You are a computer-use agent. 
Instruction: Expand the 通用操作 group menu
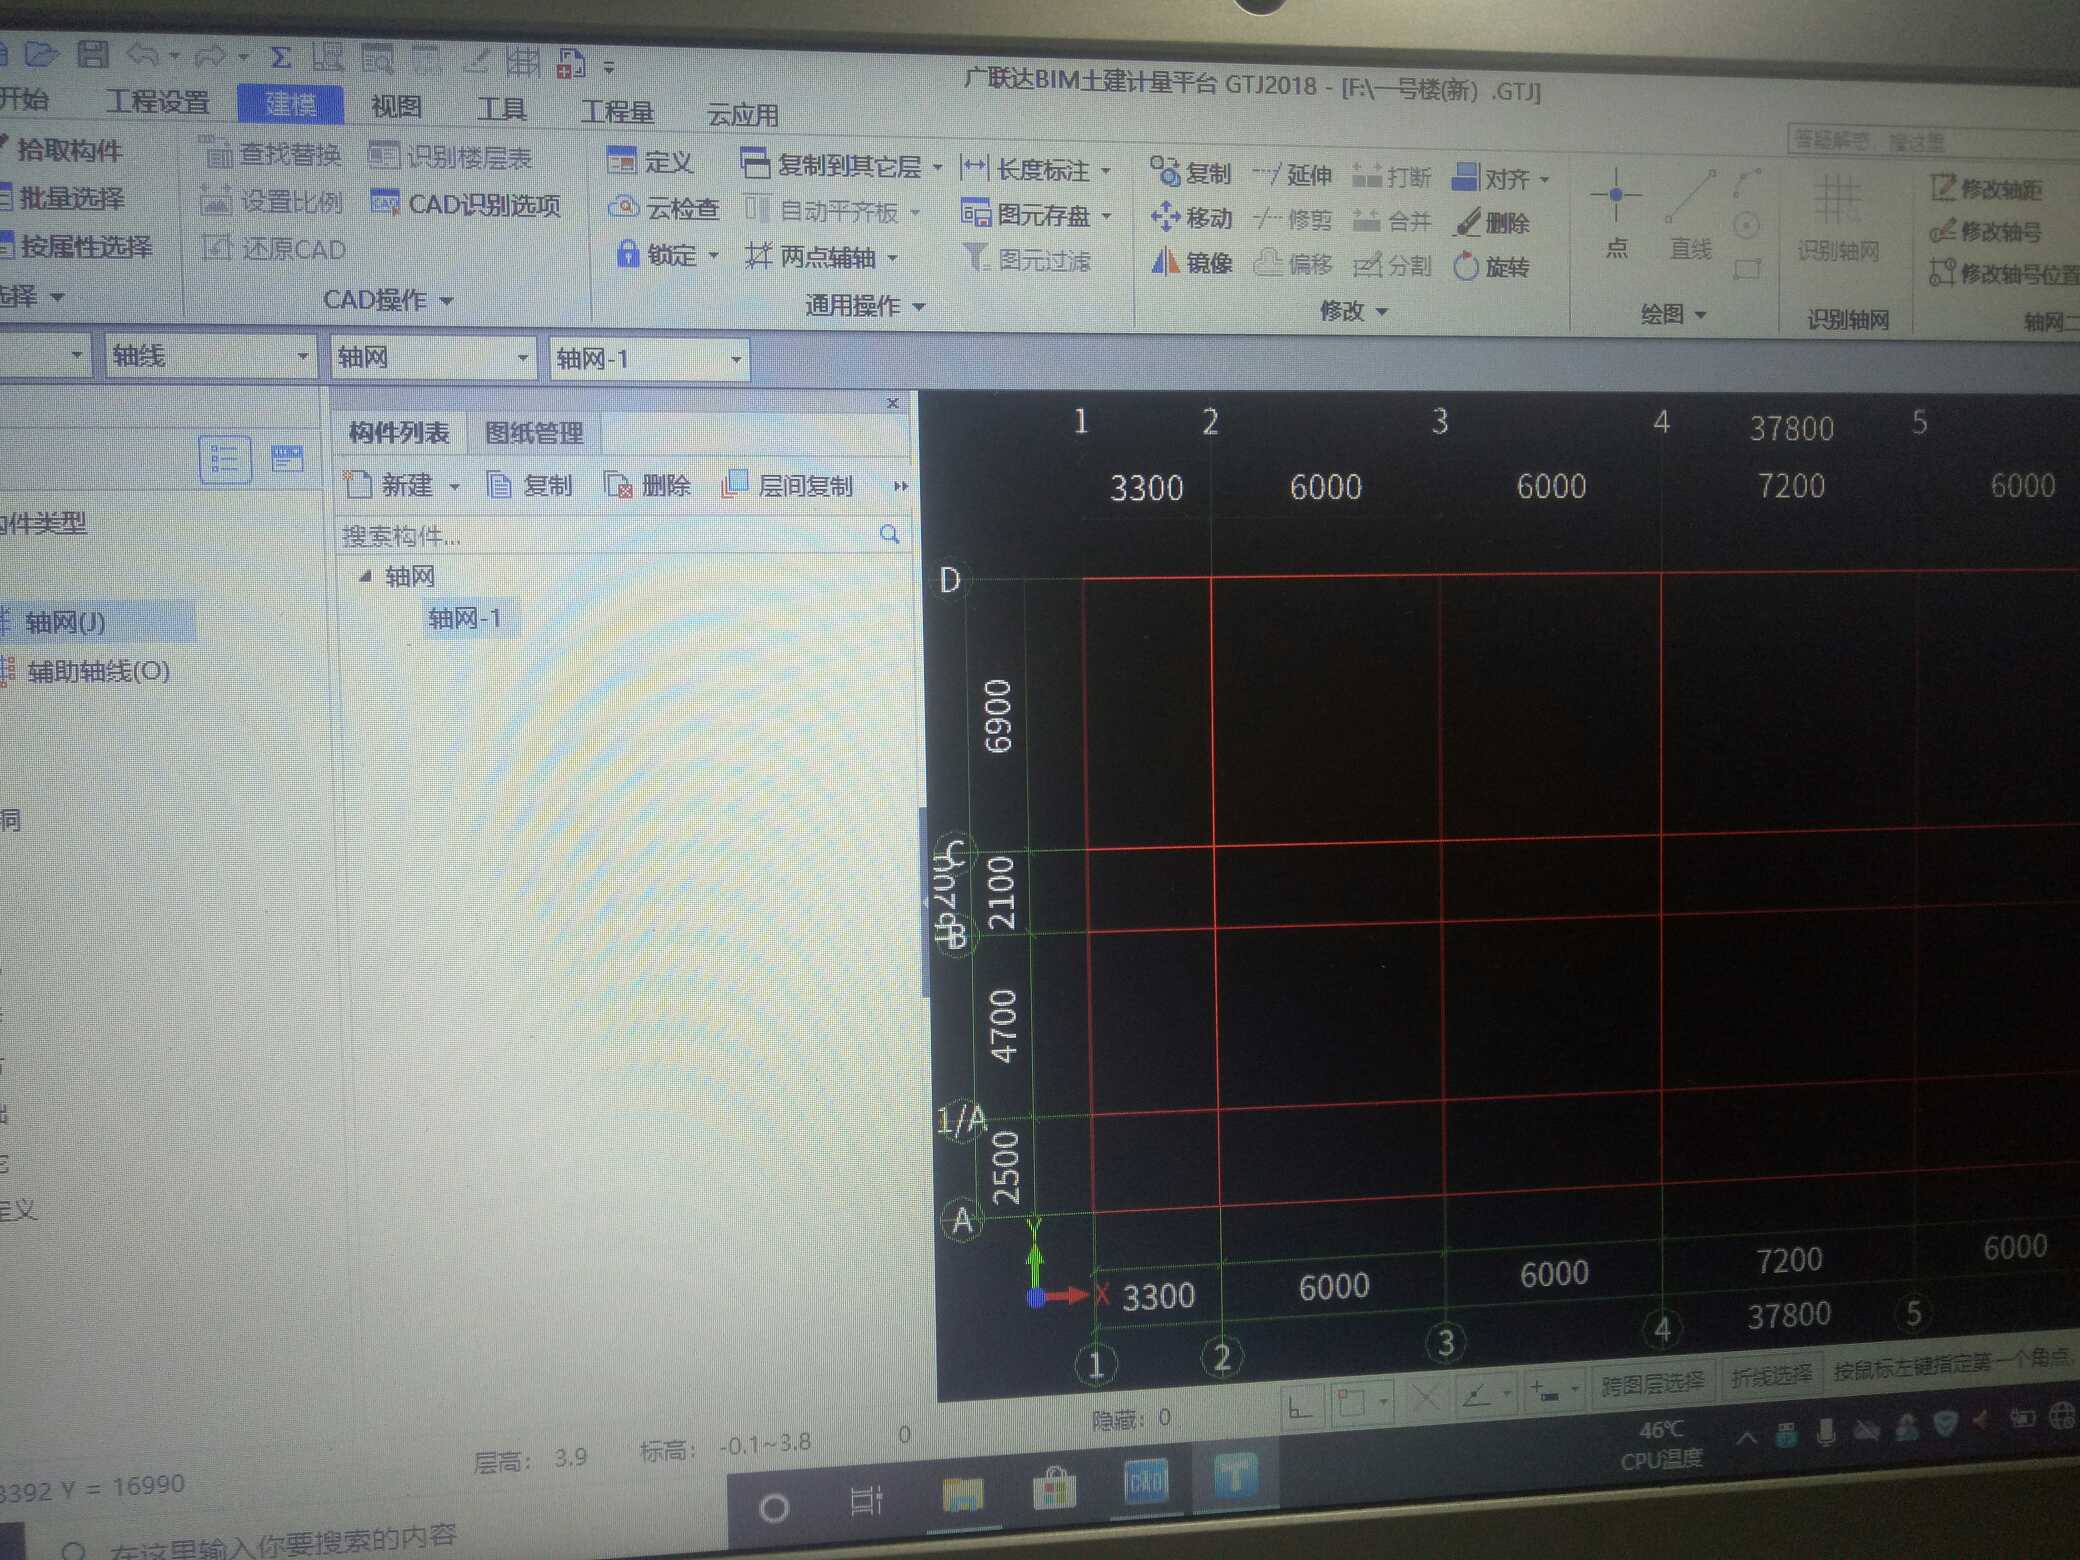click(865, 305)
